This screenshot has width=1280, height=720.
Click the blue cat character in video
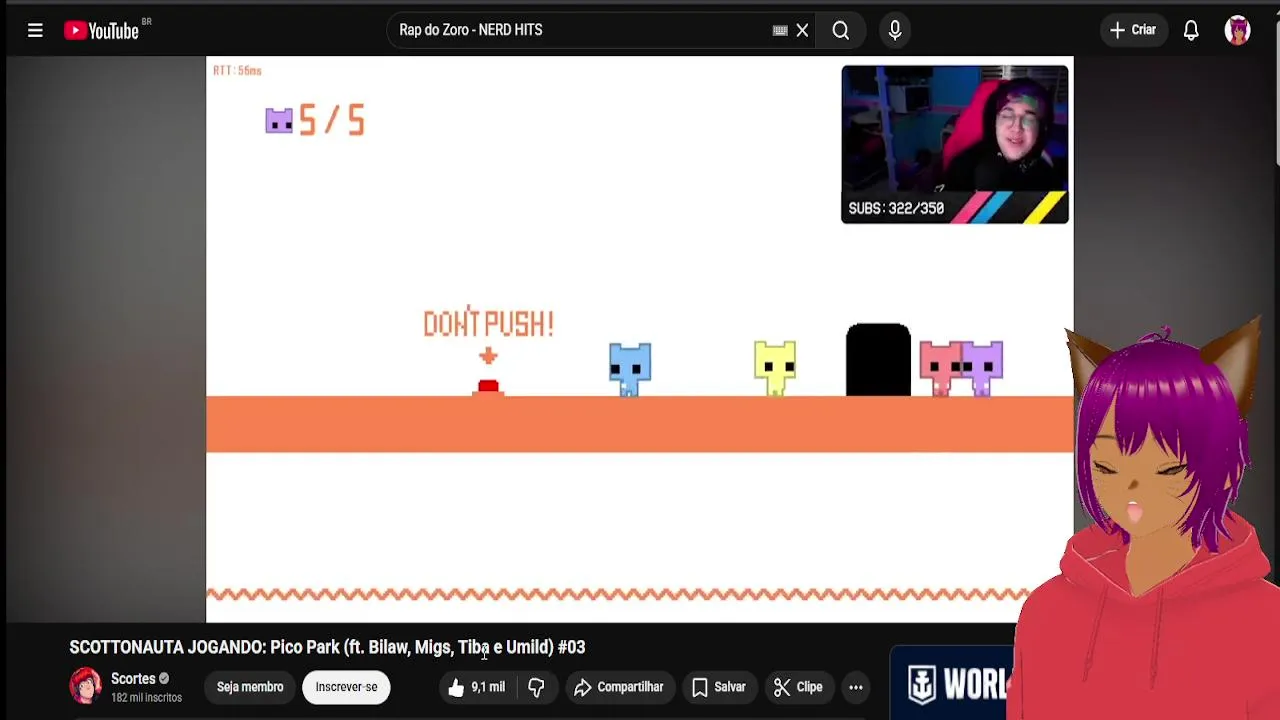tap(630, 369)
